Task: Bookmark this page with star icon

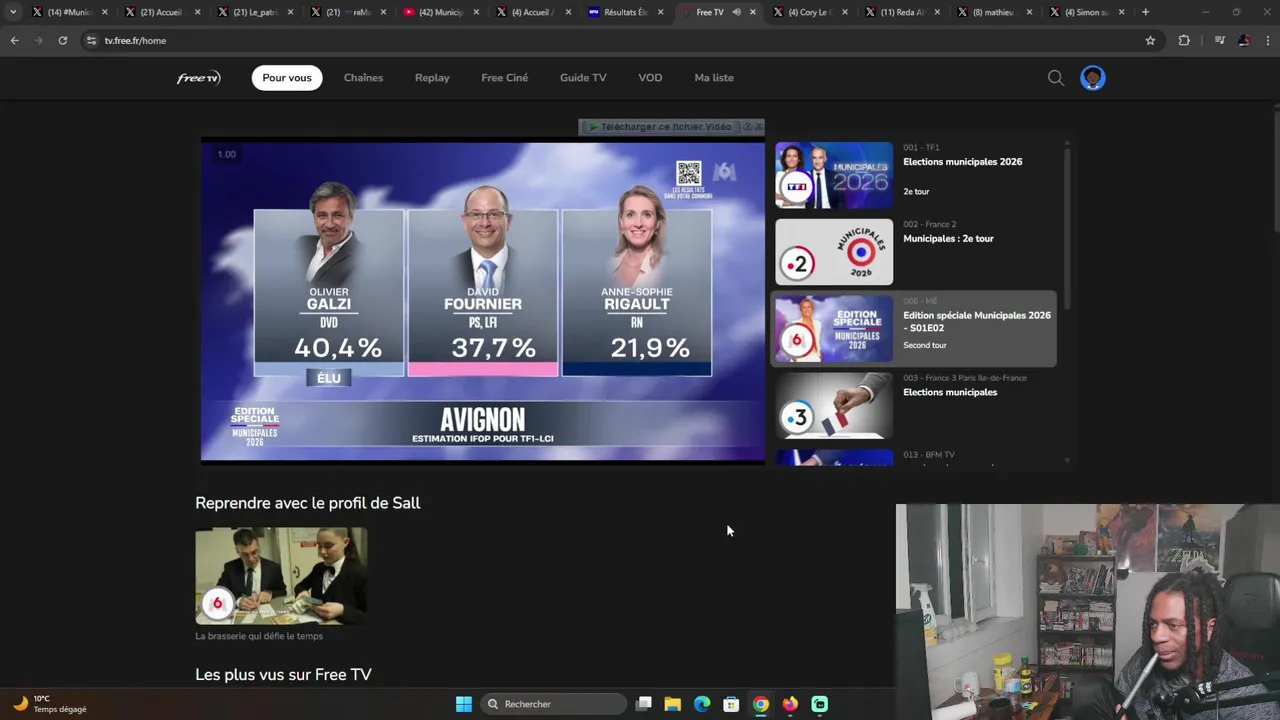Action: [x=1150, y=40]
